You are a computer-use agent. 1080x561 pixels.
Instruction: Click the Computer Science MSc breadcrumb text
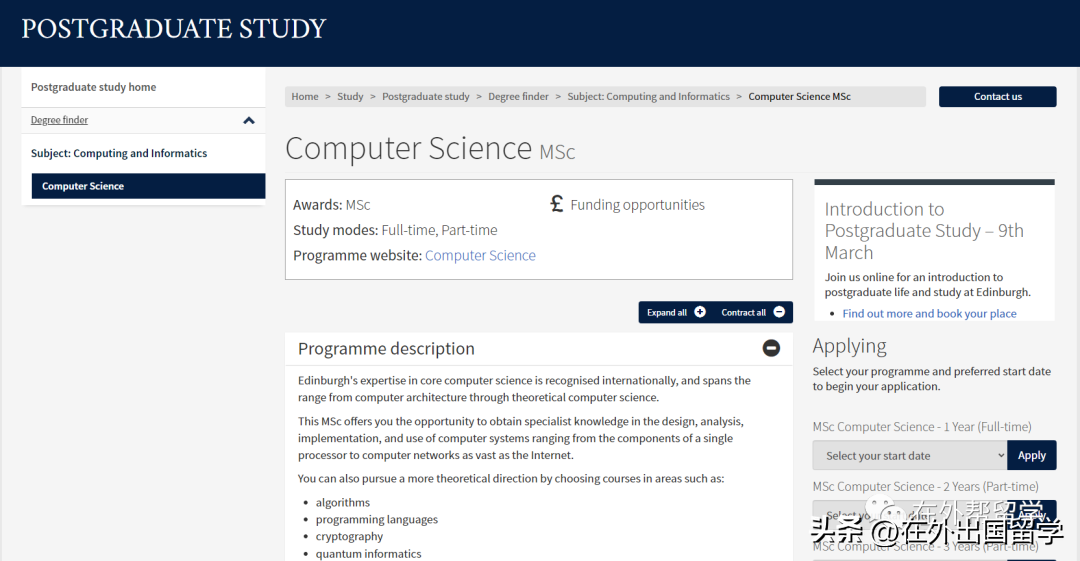coord(800,96)
